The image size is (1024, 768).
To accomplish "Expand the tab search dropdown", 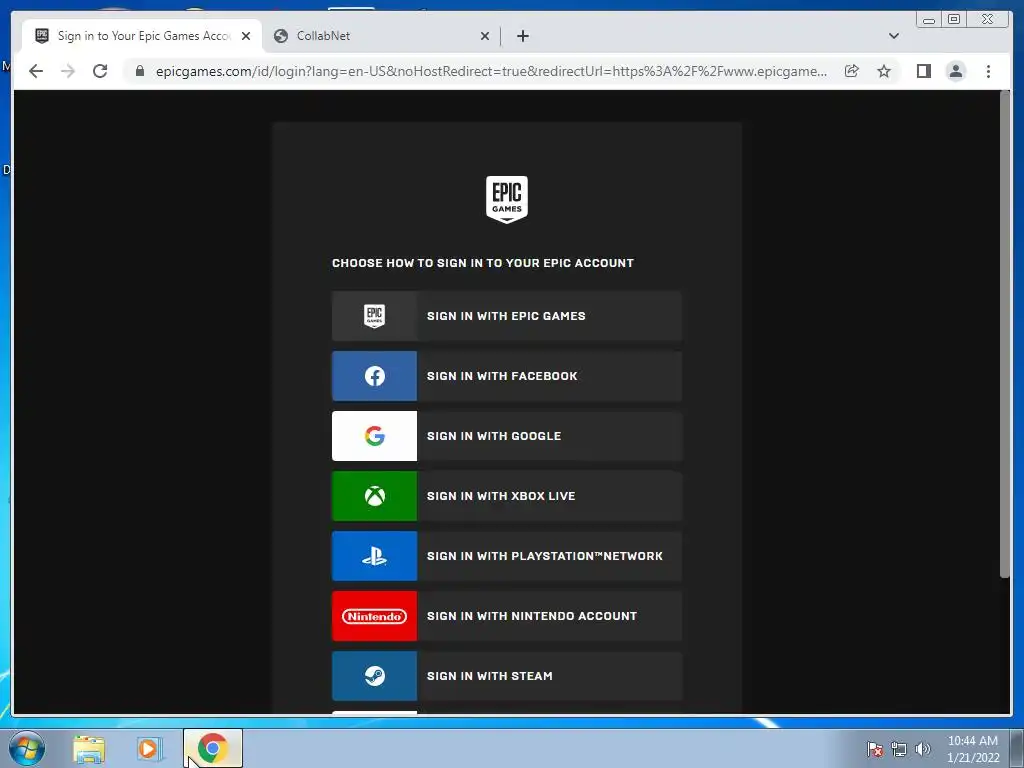I will coord(894,36).
